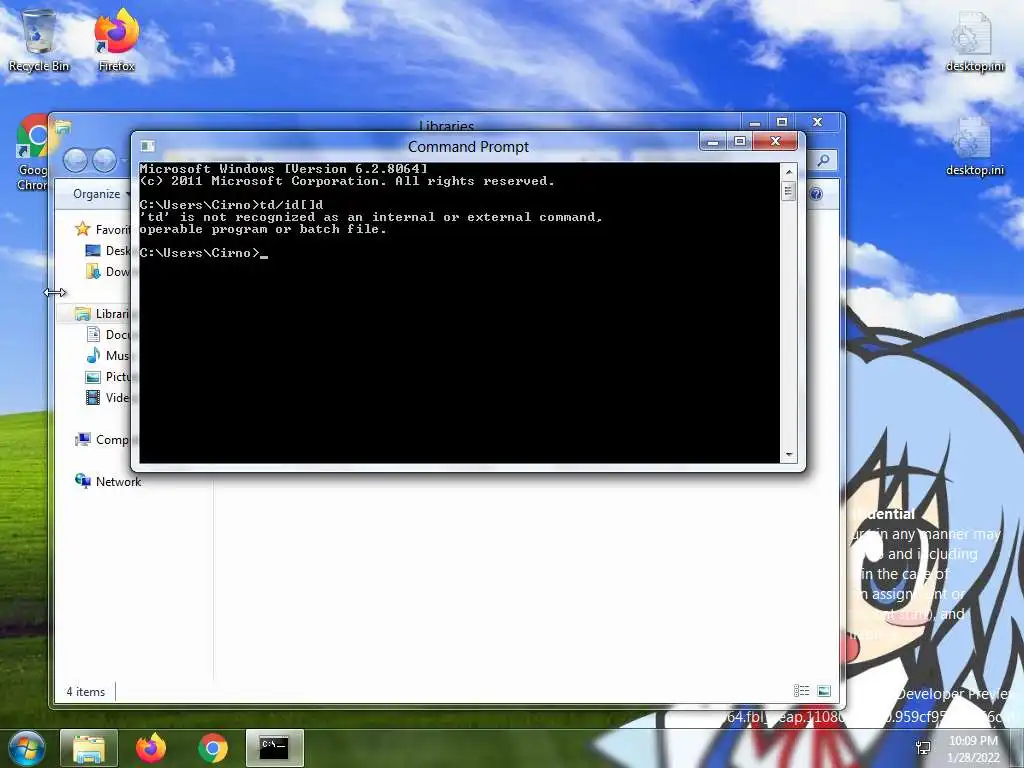Click the Back button in Libraries window
This screenshot has height=768, width=1024.
(75, 160)
